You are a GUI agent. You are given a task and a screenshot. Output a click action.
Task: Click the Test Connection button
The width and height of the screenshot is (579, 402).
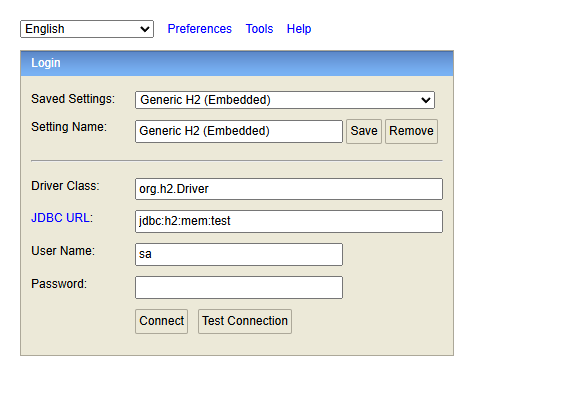click(x=245, y=321)
